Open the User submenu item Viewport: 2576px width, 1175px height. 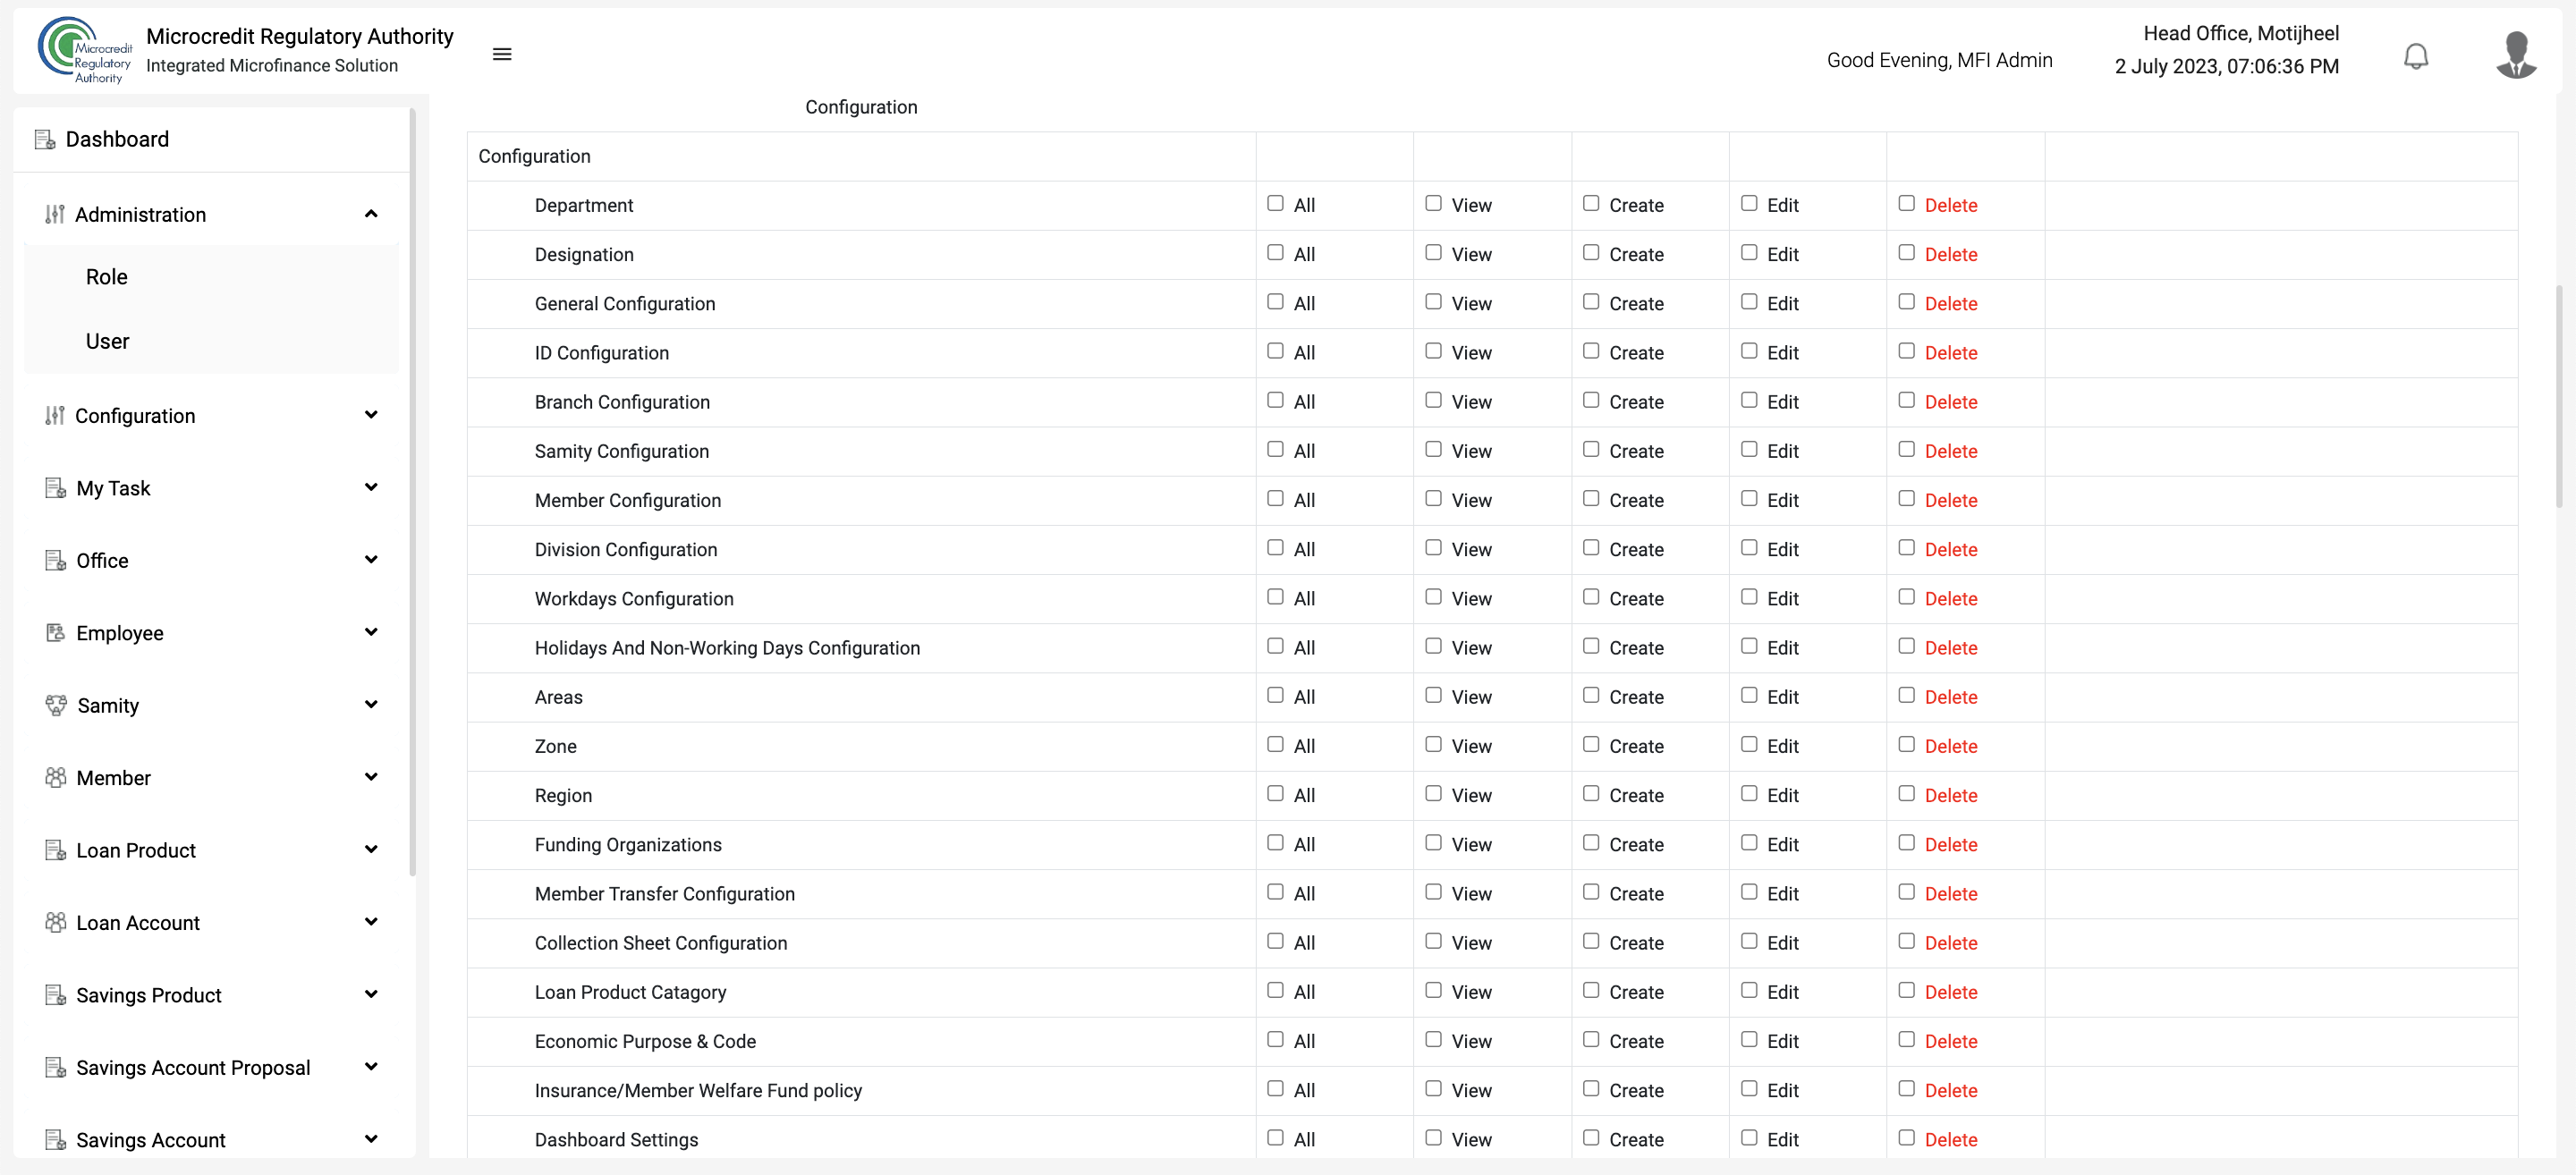click(107, 341)
